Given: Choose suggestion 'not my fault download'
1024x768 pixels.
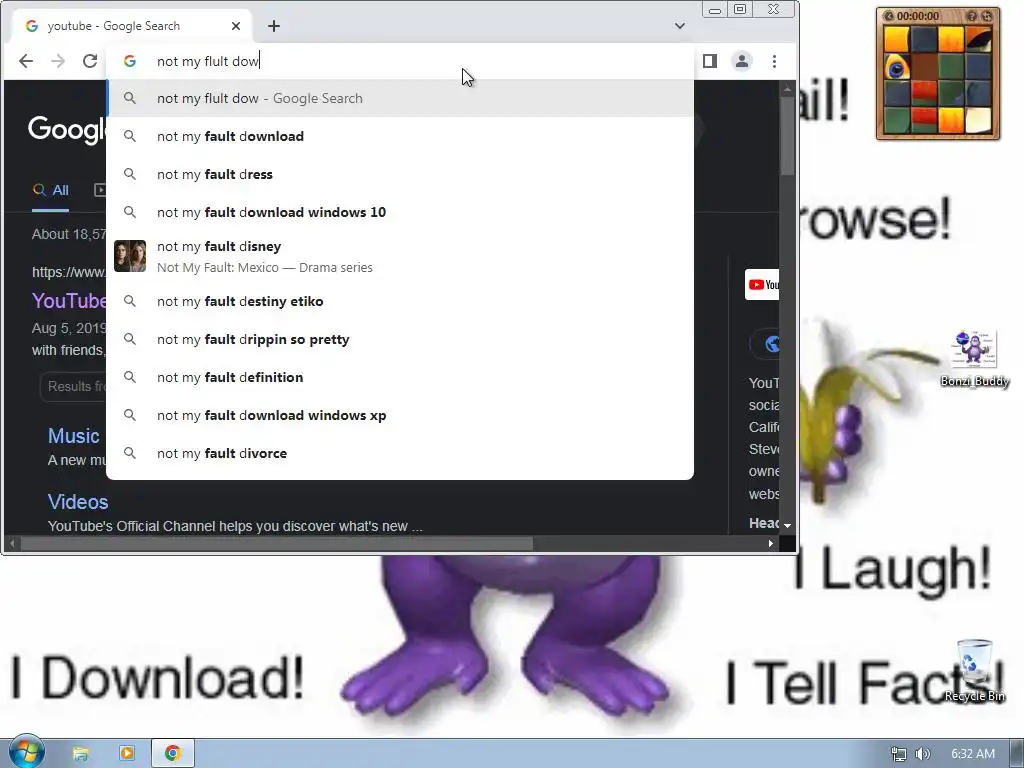Looking at the screenshot, I should point(400,136).
